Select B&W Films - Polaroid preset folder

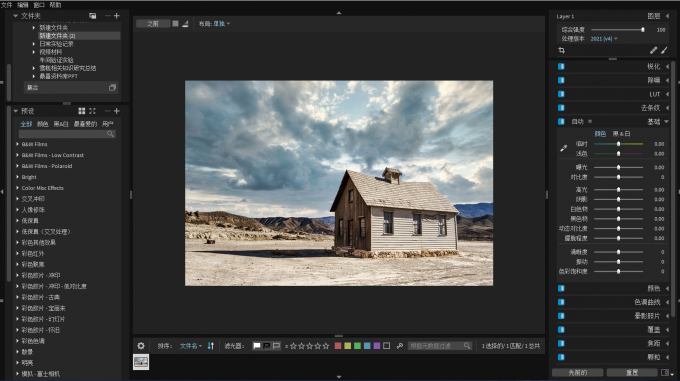47,166
